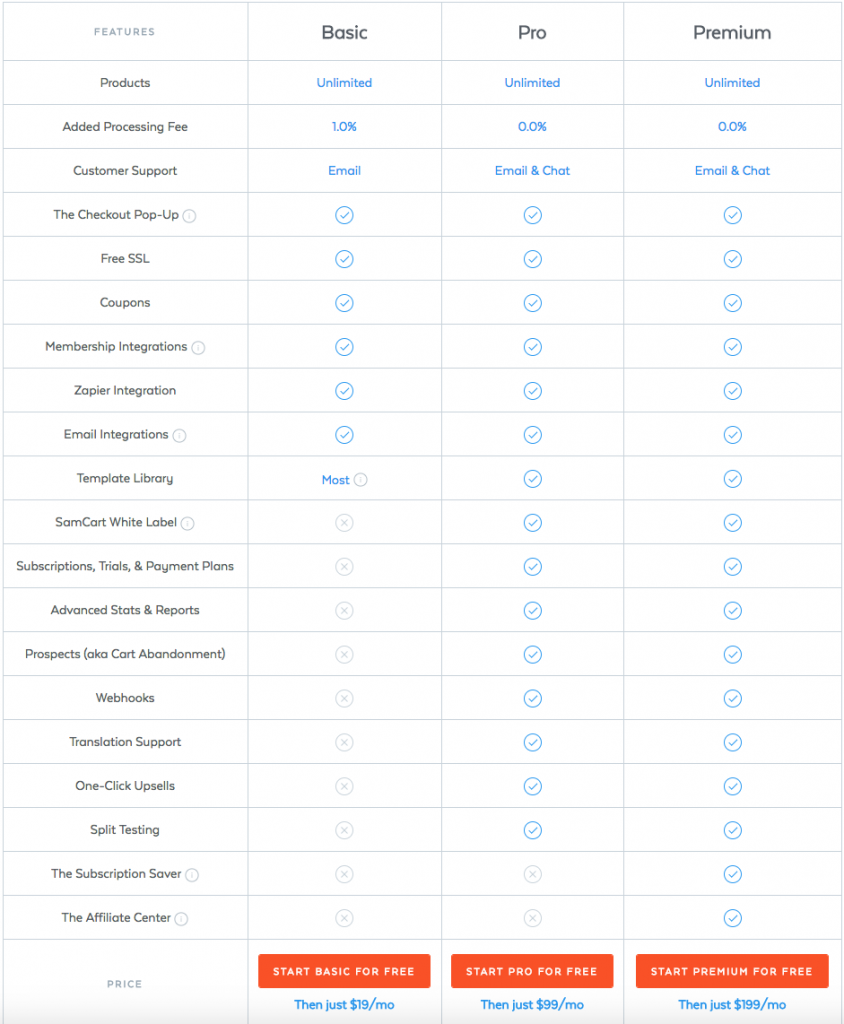Click START PREMIUM FOR FREE button

[732, 971]
